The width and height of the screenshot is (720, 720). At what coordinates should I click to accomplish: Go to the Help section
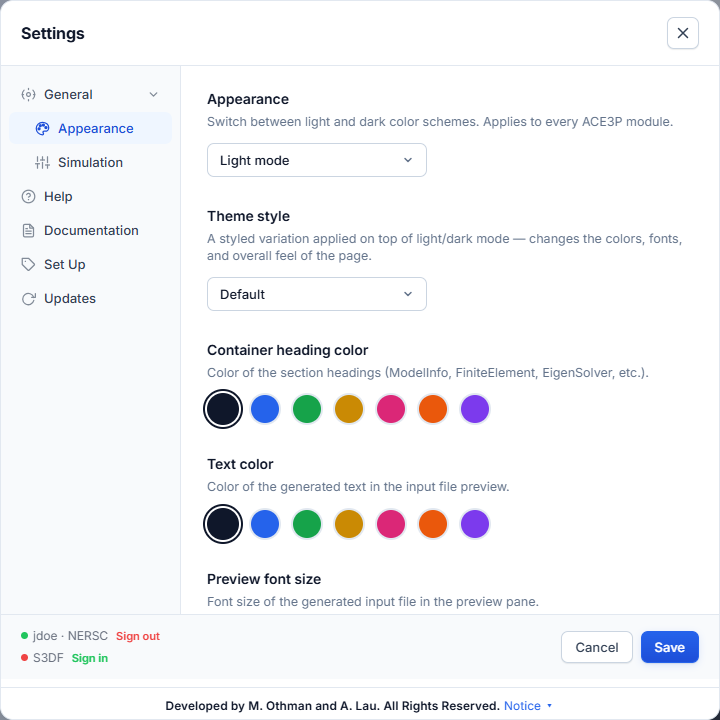pos(90,197)
